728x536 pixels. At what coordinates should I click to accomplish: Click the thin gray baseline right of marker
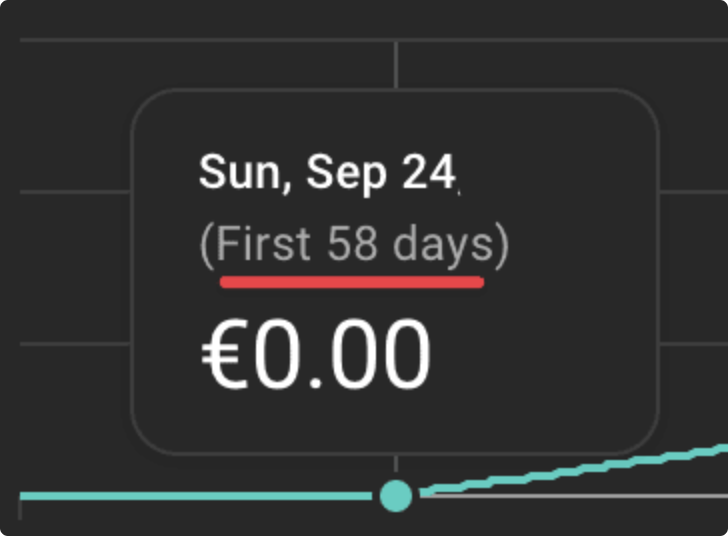tap(600, 495)
